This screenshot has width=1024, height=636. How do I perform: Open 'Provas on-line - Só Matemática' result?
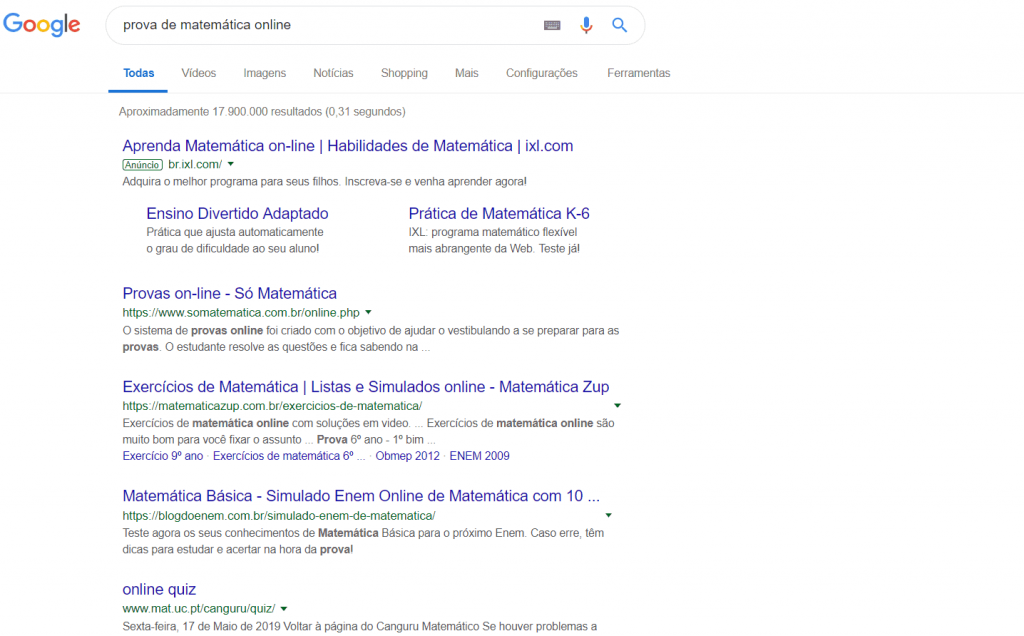(x=229, y=293)
